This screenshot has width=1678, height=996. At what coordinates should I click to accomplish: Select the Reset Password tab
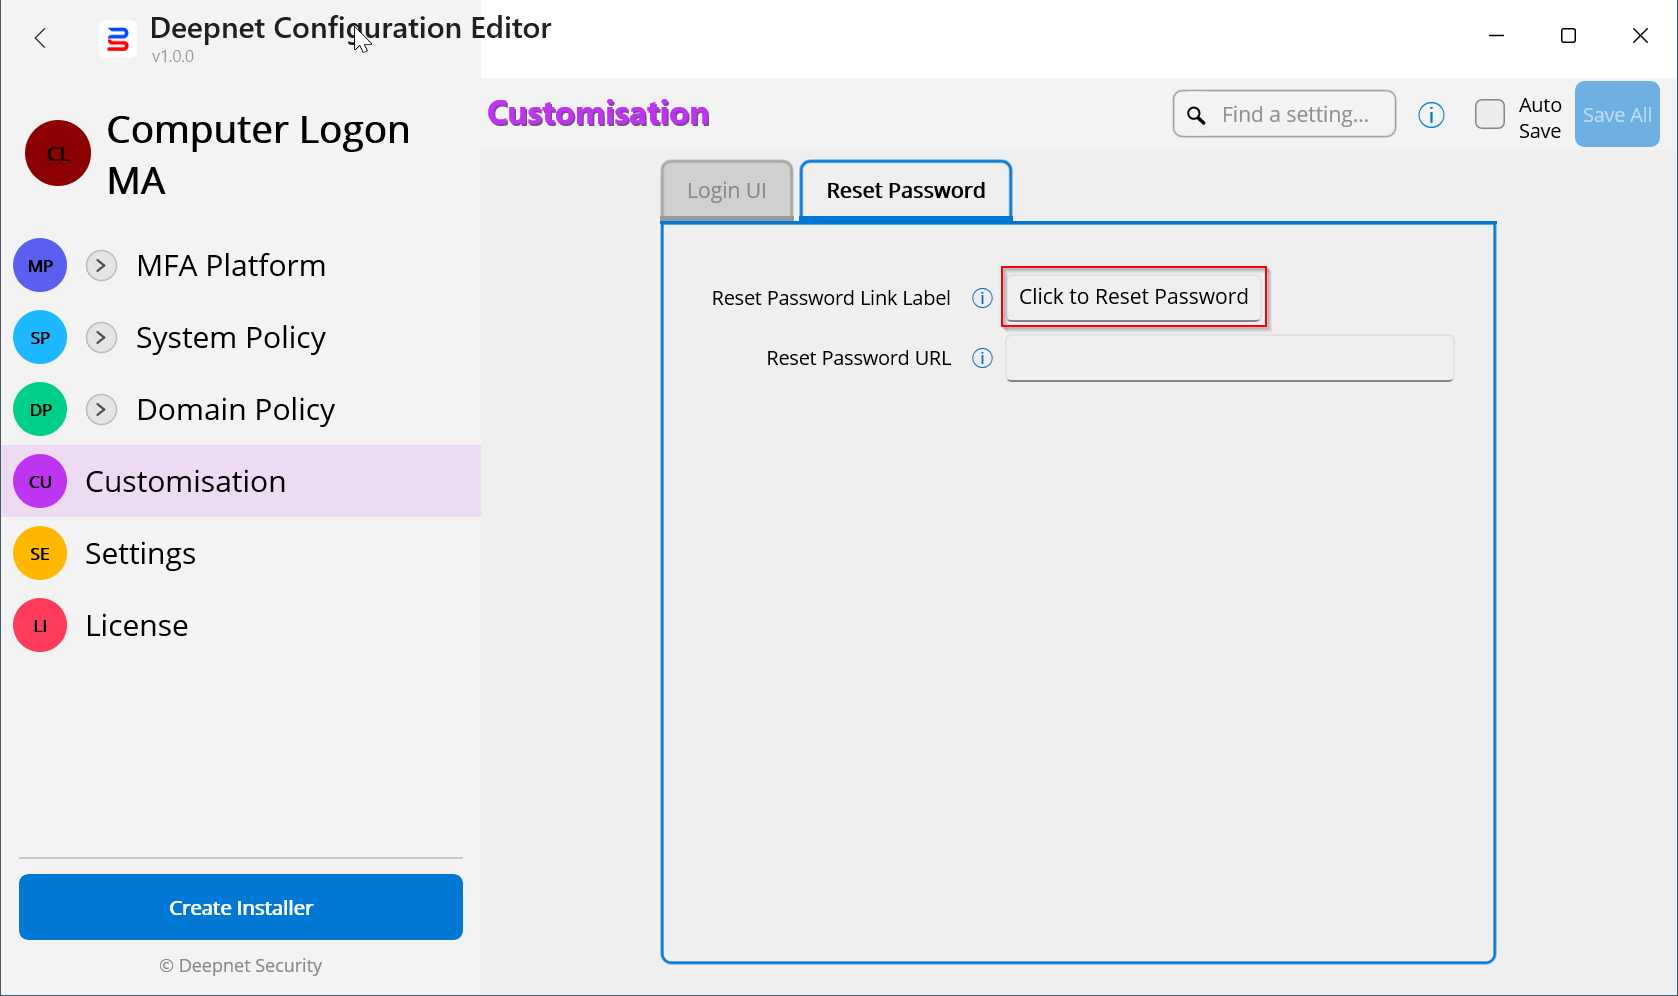tap(905, 190)
